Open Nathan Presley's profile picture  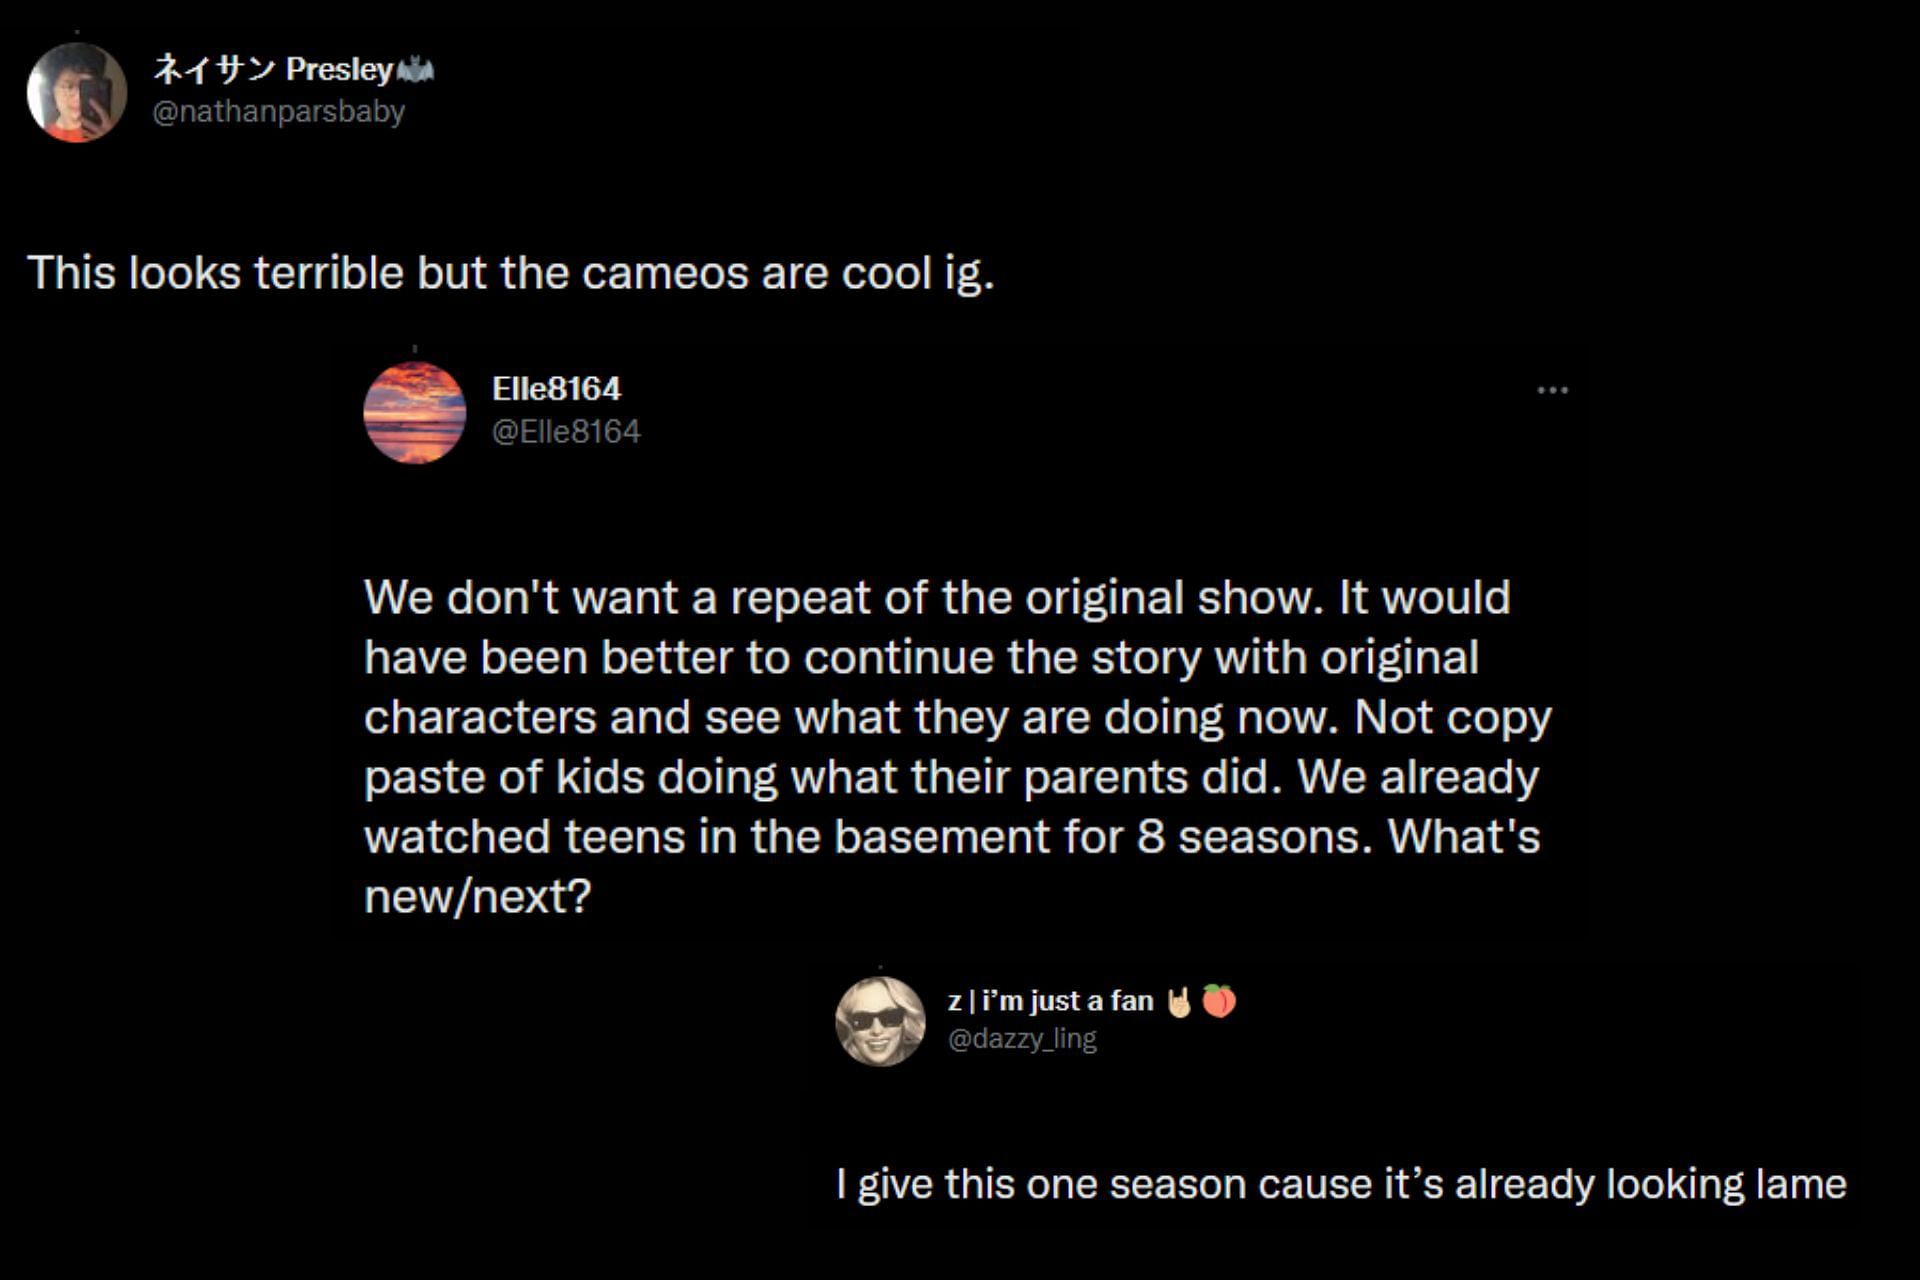(x=77, y=92)
